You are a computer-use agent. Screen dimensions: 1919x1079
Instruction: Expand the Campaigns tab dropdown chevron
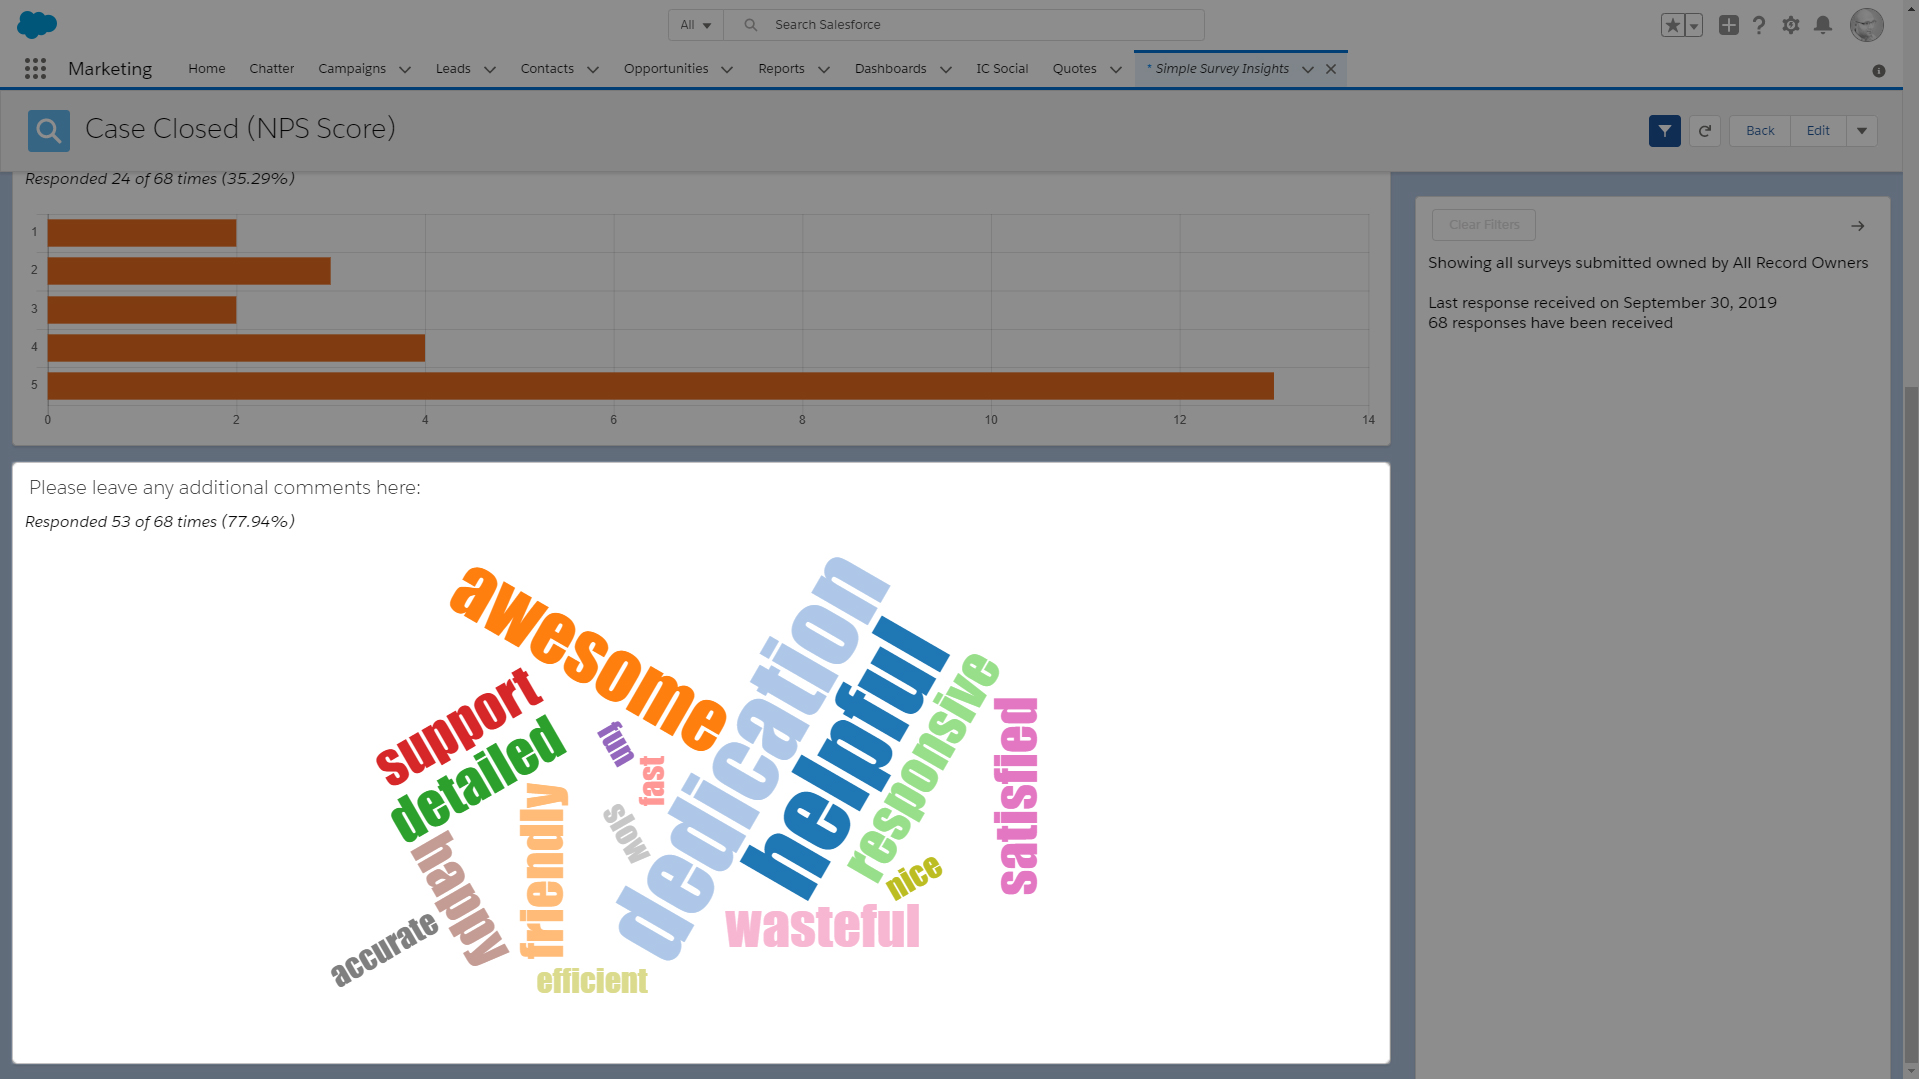point(405,69)
